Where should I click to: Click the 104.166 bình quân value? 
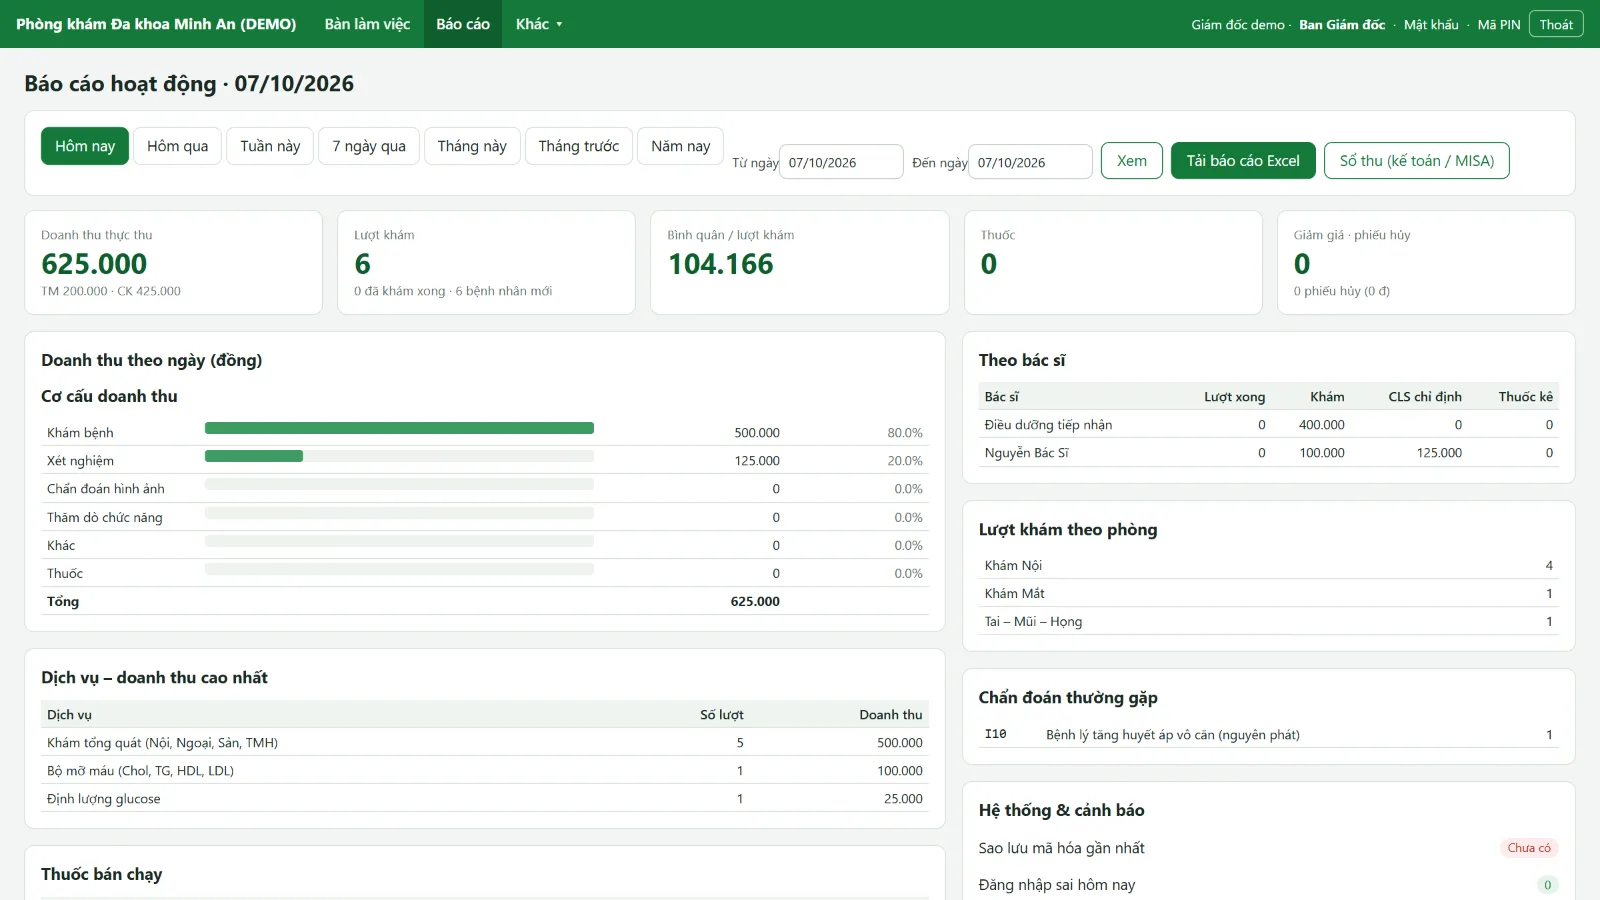721,264
